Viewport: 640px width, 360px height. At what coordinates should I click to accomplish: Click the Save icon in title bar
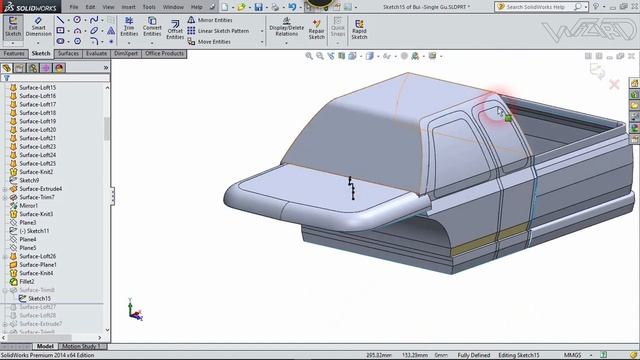click(258, 7)
